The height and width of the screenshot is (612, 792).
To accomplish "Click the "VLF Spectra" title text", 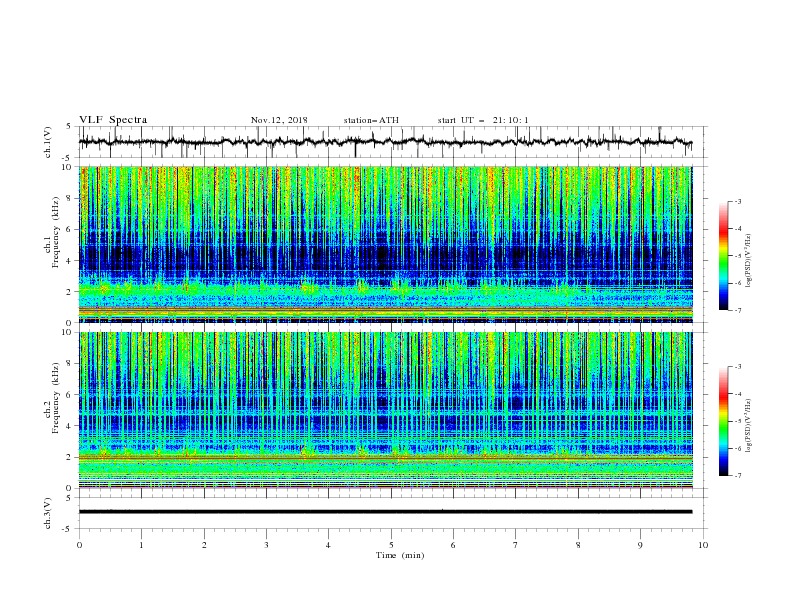I will (113, 120).
